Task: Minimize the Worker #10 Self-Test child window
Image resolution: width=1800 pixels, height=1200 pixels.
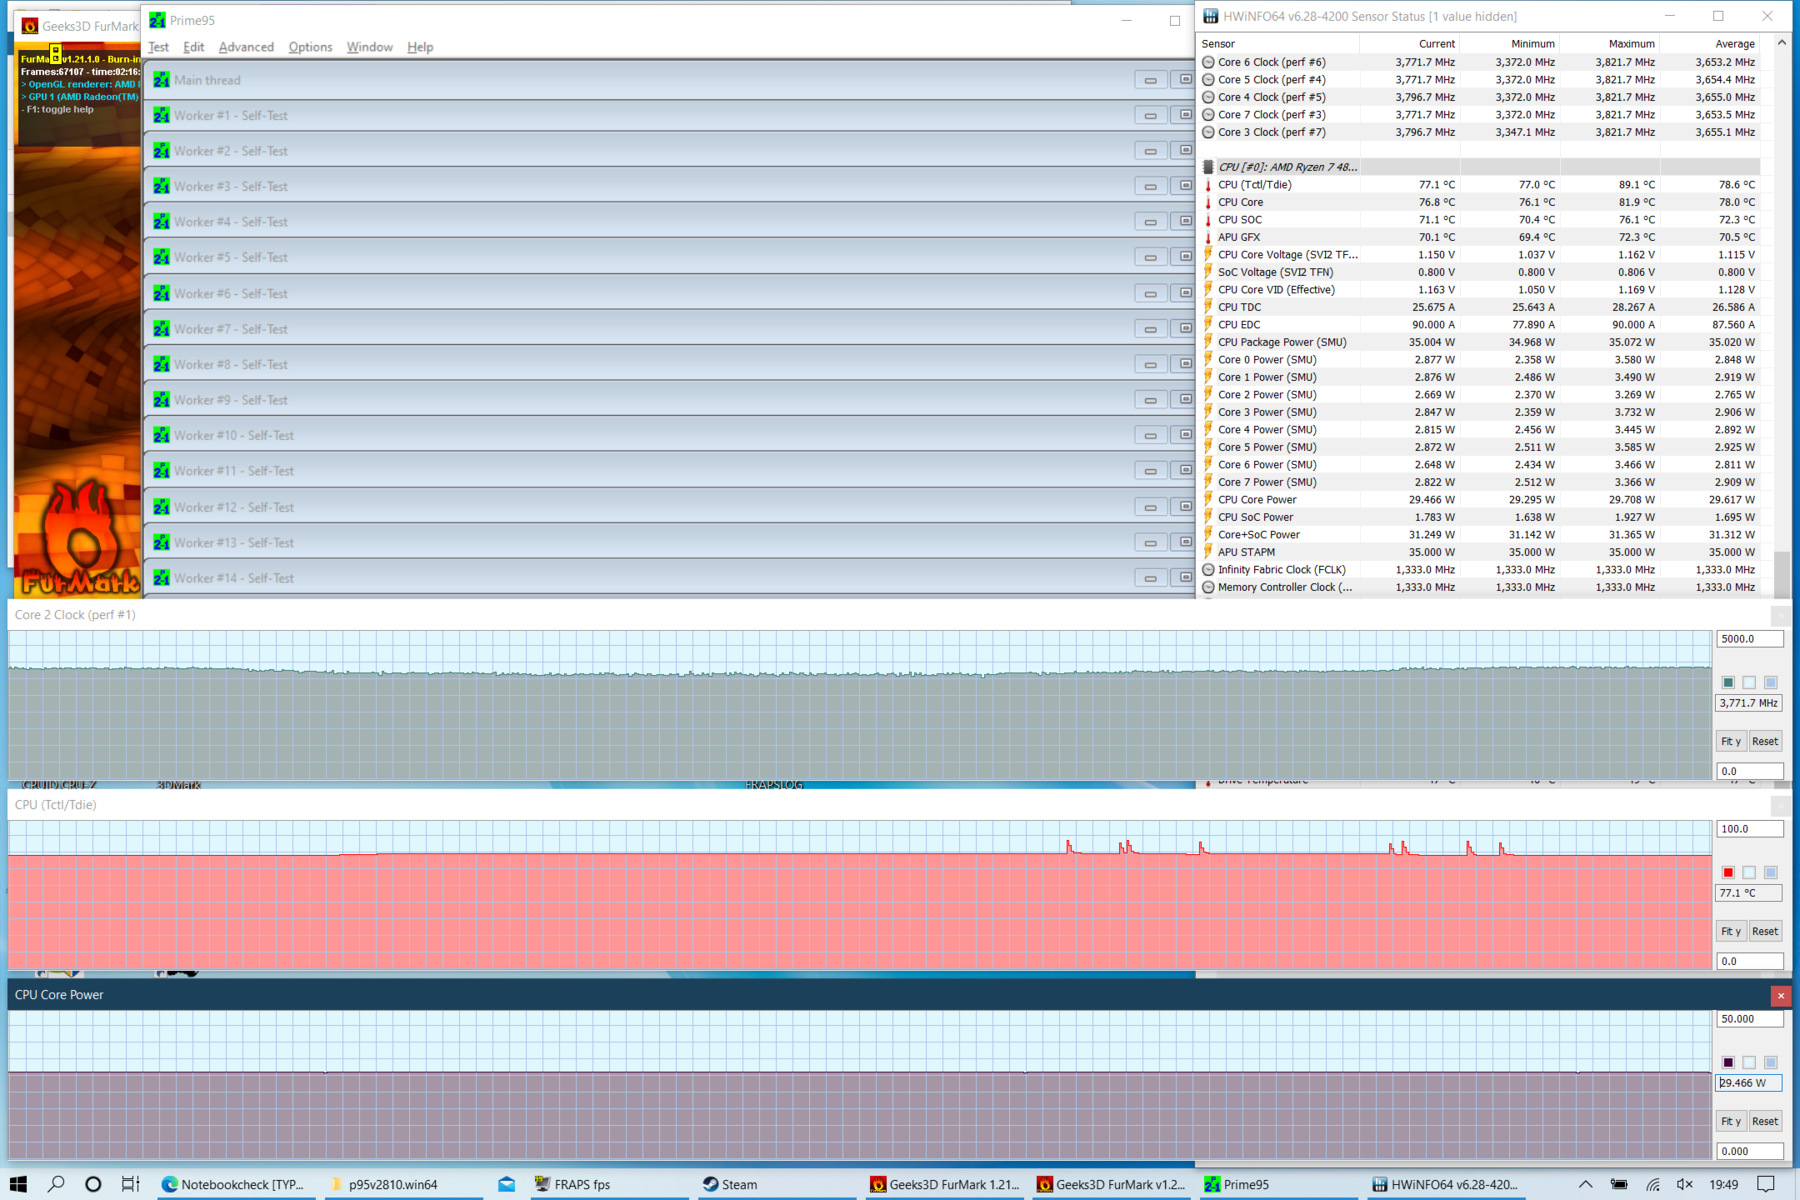Action: point(1150,435)
